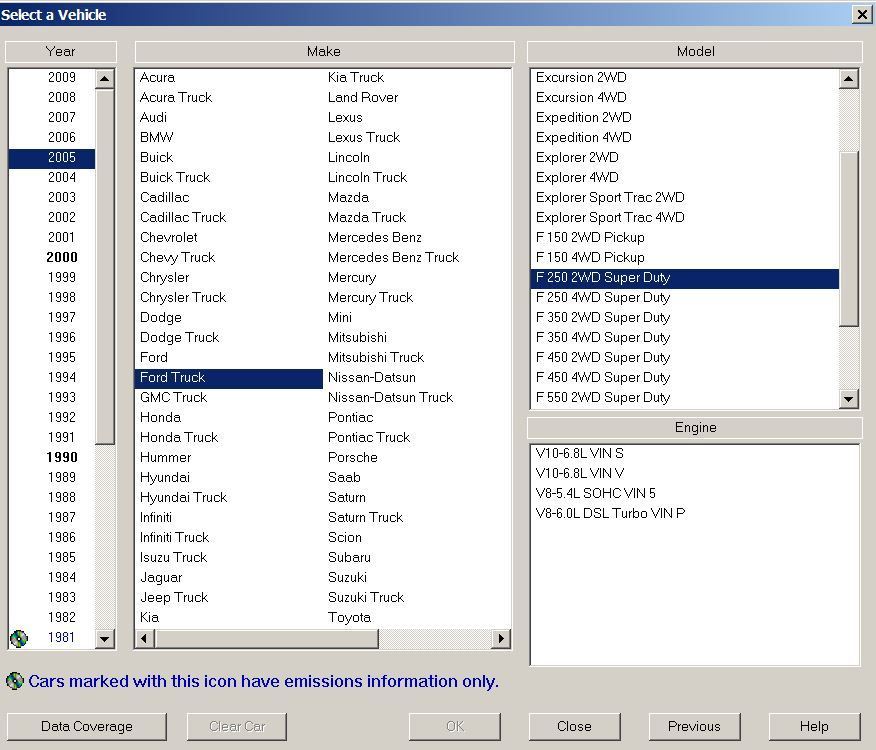The height and width of the screenshot is (750, 876).
Task: Click the Model list scroll-down arrow
Action: (x=849, y=399)
